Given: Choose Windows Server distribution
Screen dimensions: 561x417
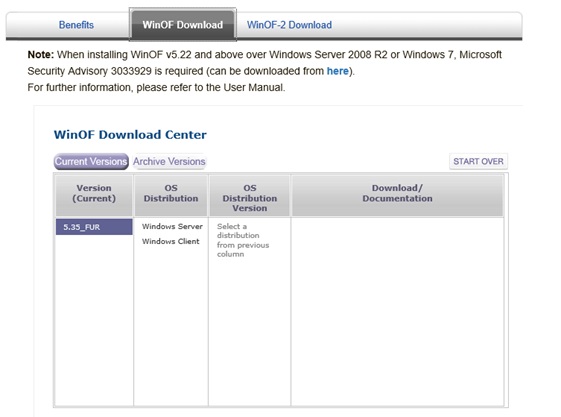Looking at the screenshot, I should coord(172,226).
